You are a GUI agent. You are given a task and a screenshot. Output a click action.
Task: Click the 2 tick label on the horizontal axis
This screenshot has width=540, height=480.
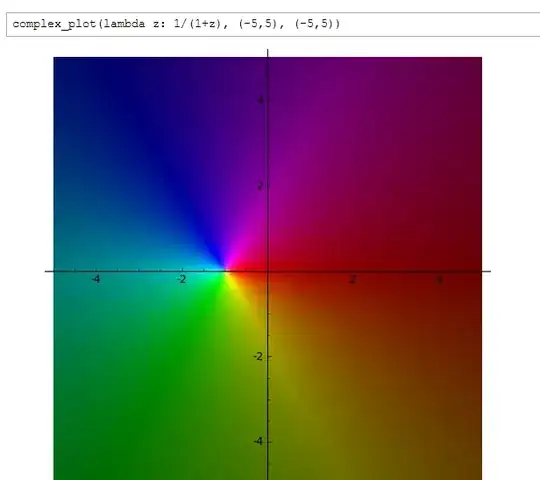click(x=353, y=279)
